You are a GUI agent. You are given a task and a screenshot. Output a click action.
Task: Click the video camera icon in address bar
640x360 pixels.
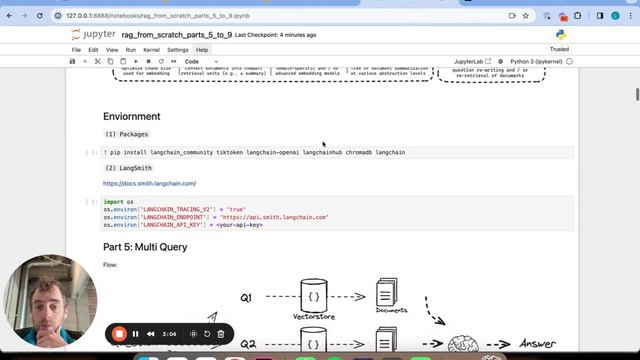[512, 16]
